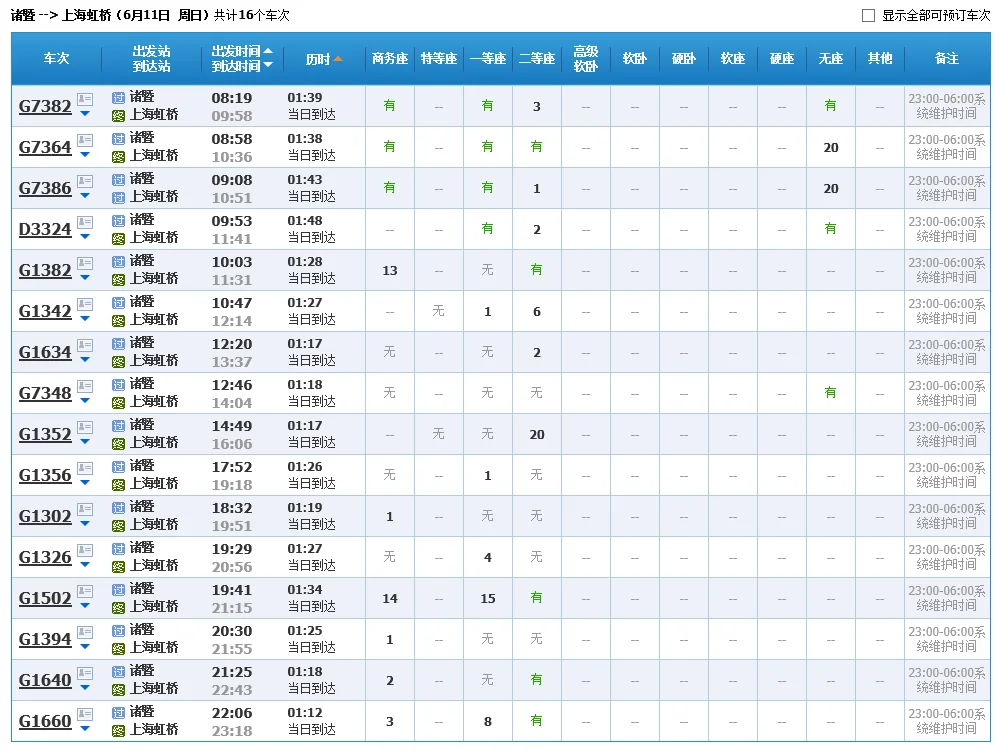Screen dimensions: 995x750
Task: Click the stopover info icon beside G7382
Action: coord(84,99)
